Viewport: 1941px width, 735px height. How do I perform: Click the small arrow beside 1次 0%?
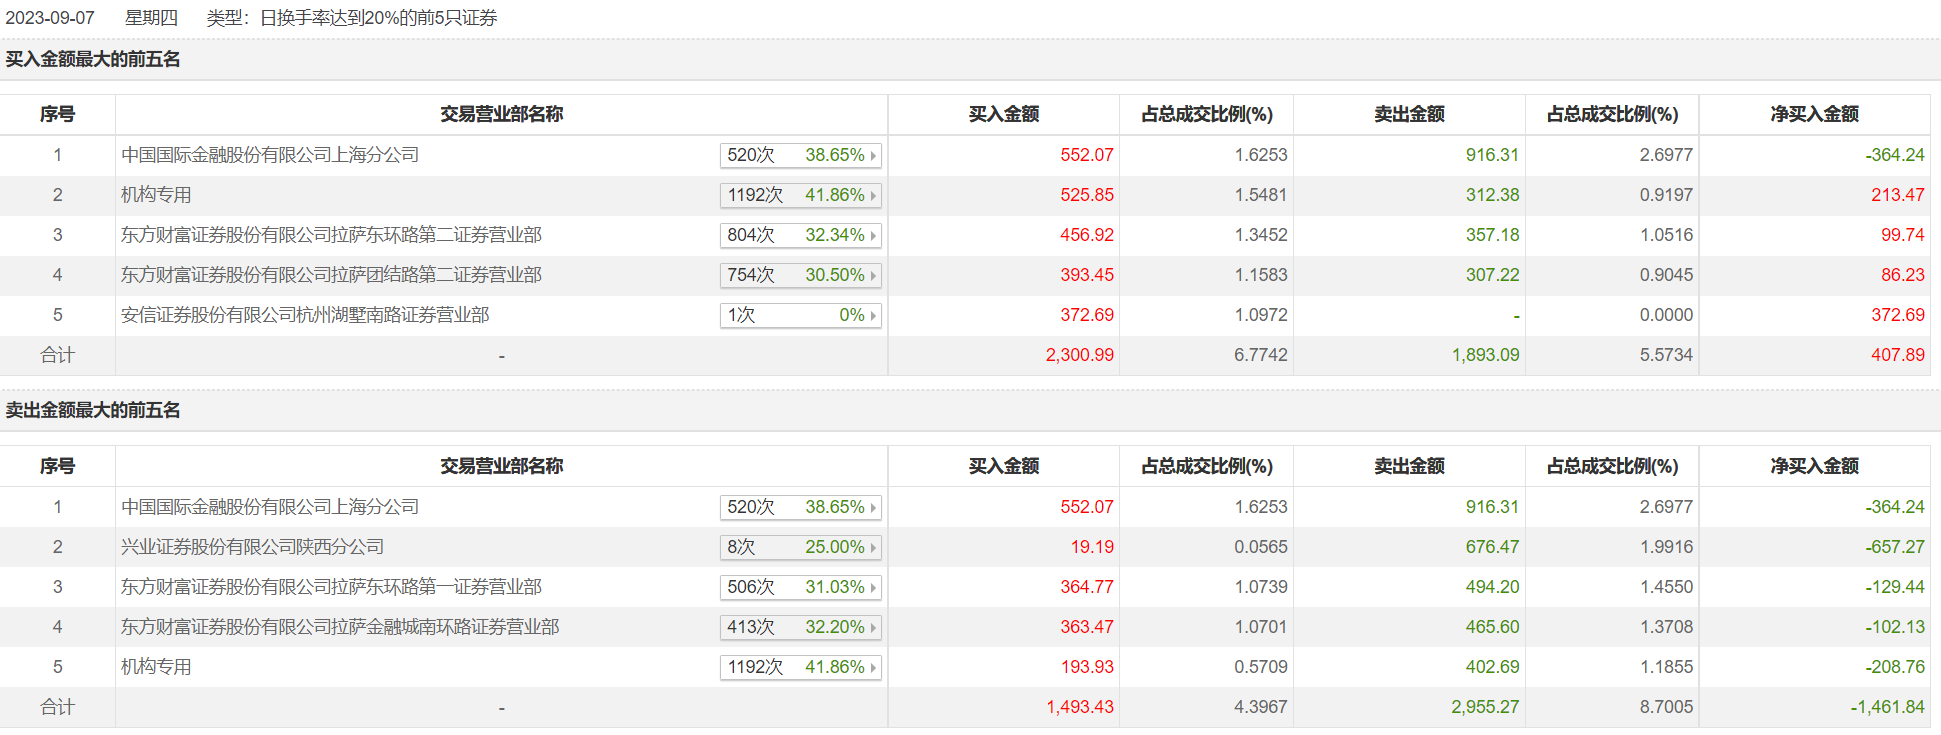click(x=873, y=316)
